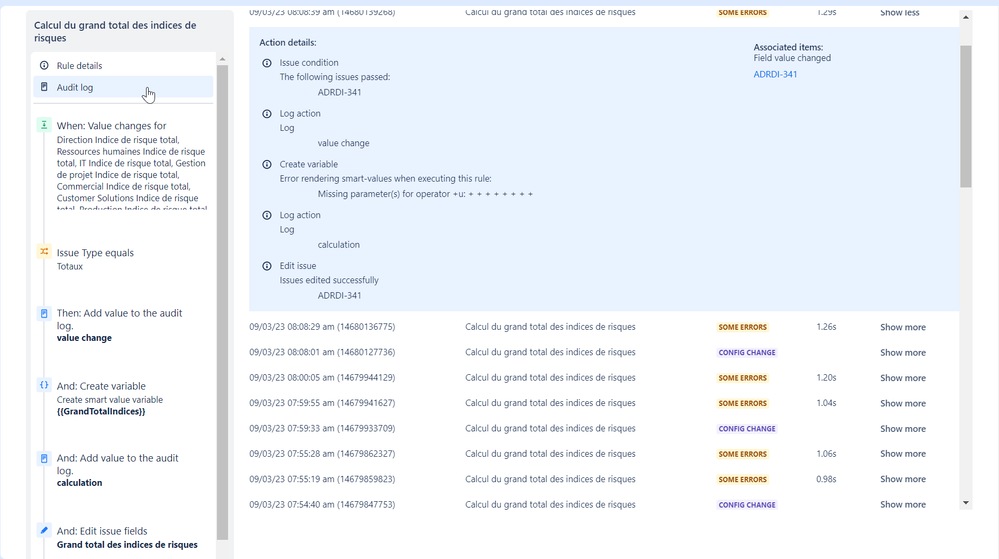The width and height of the screenshot is (999, 559).
Task: Open the ADRDI-341 associated item link
Action: [775, 74]
